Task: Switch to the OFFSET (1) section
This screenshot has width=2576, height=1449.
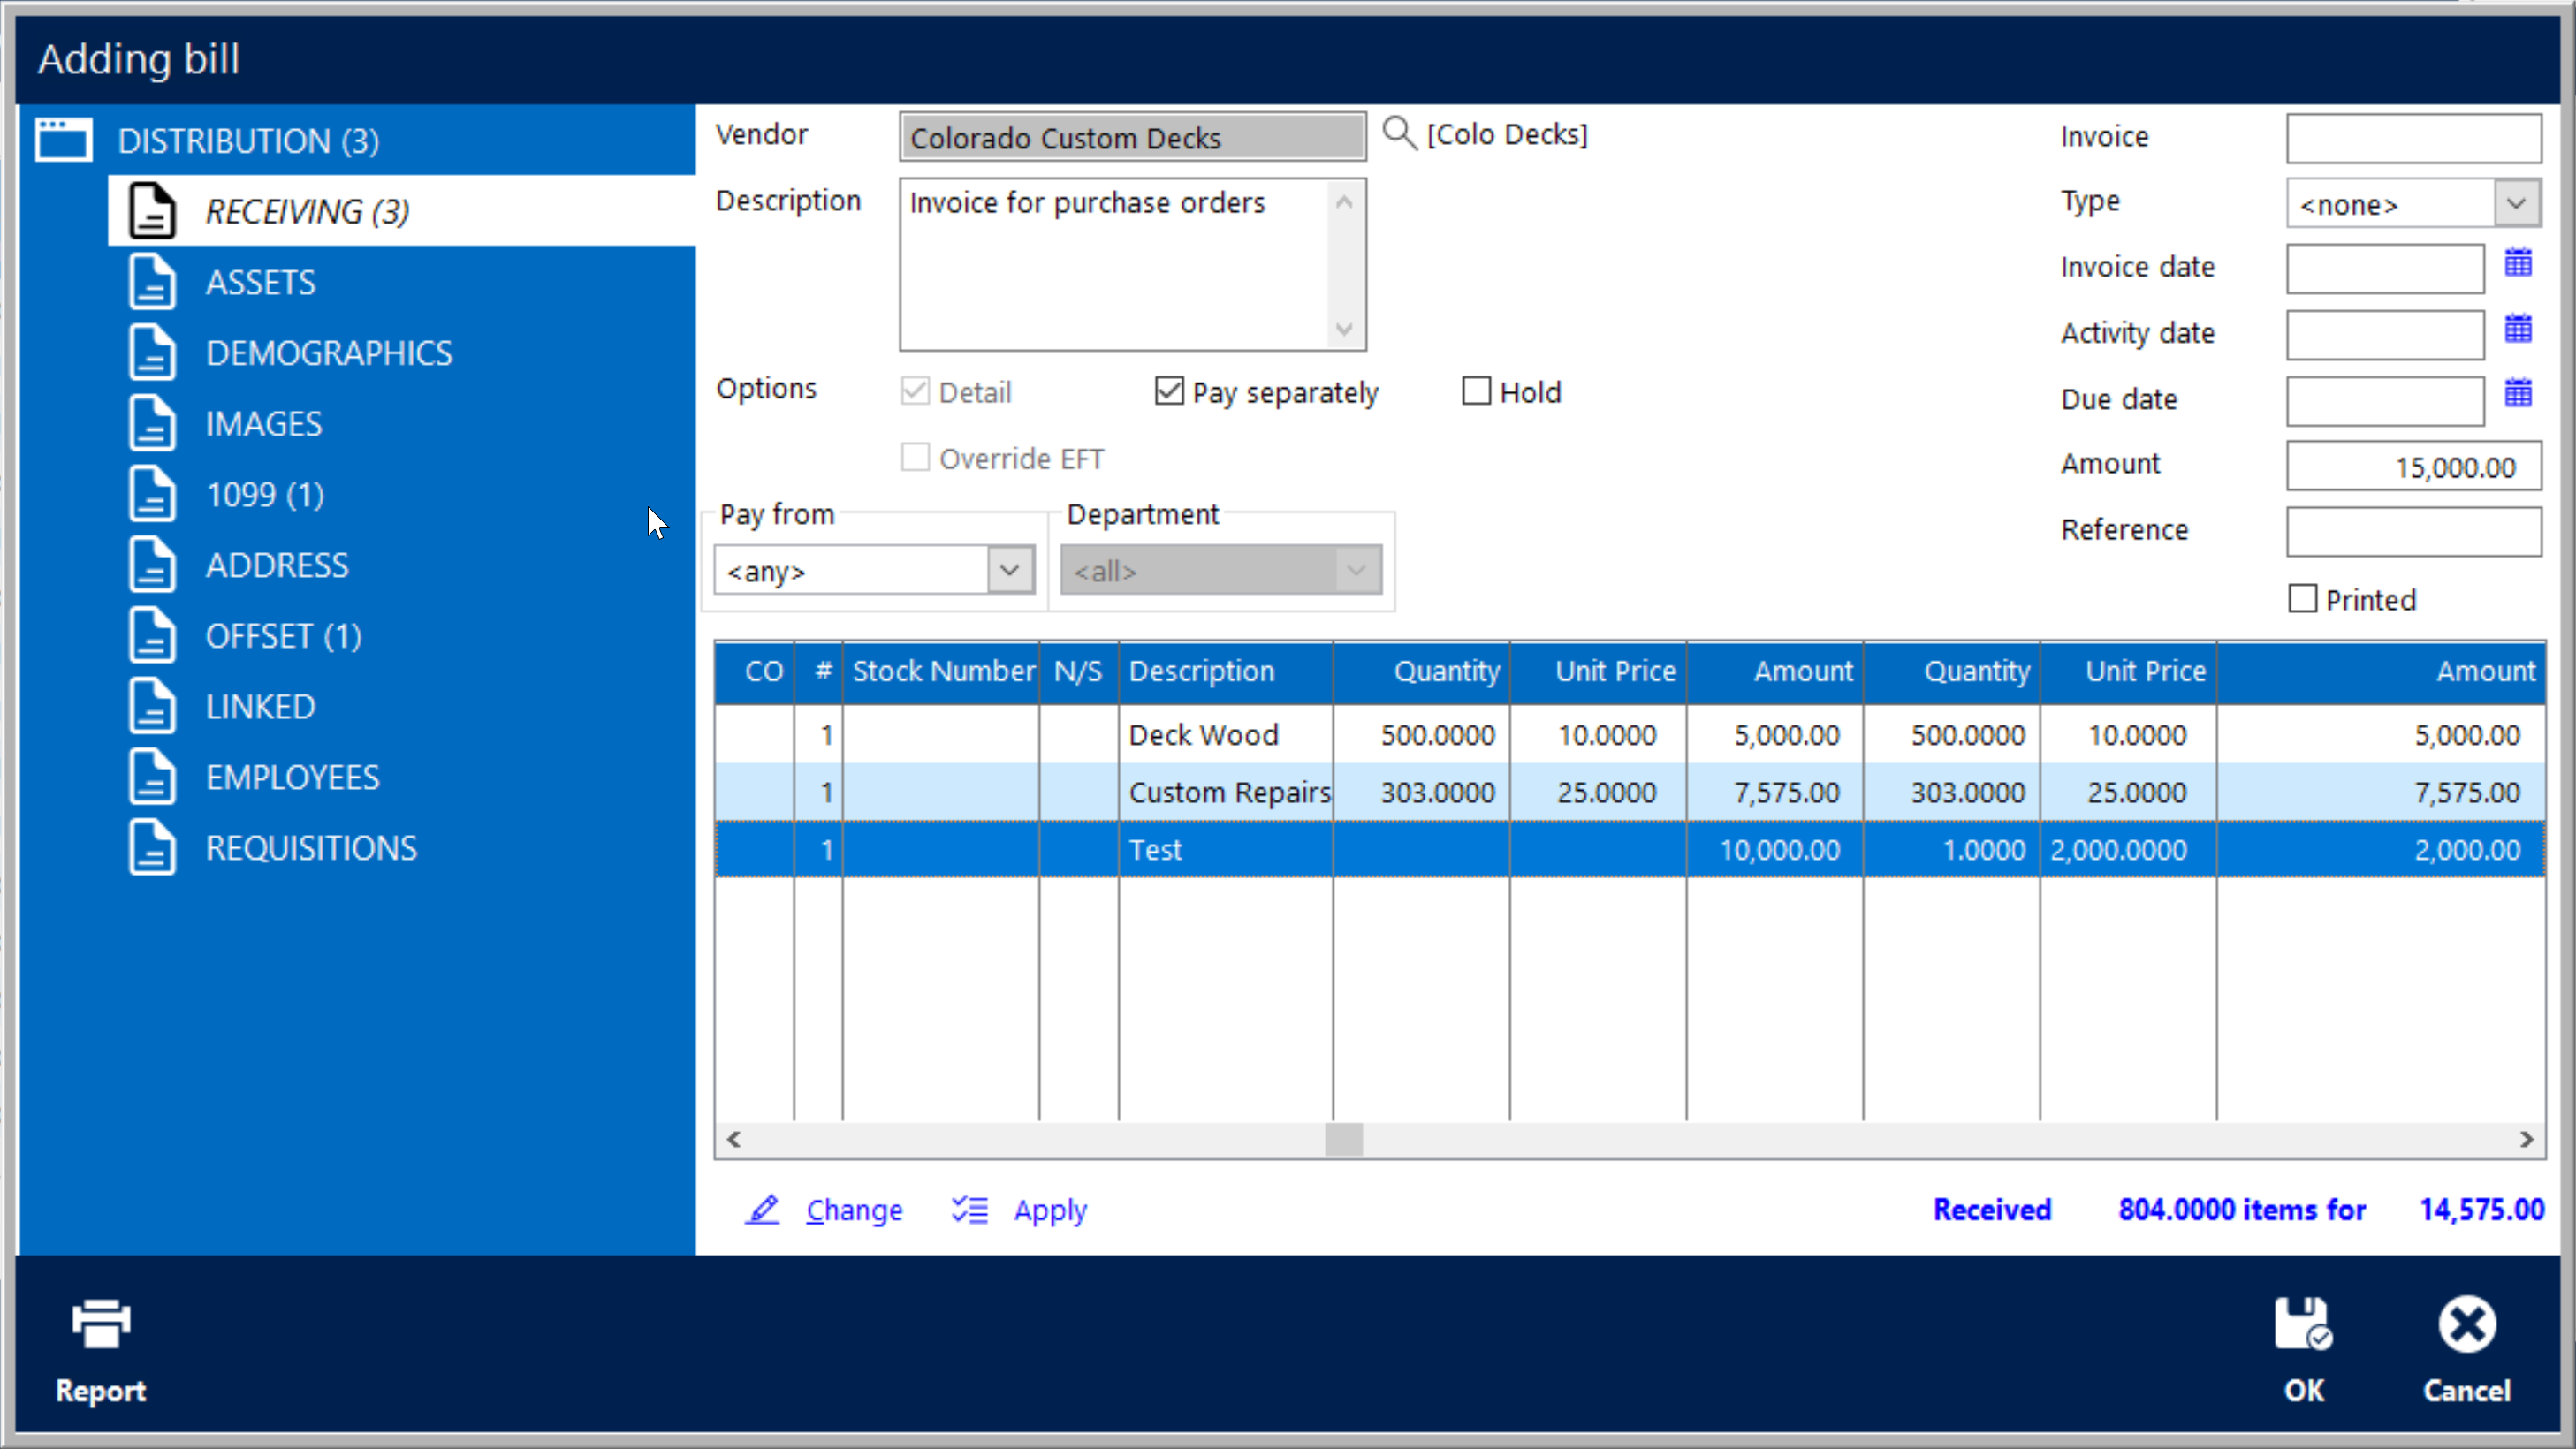Action: pyautogui.click(x=283, y=636)
